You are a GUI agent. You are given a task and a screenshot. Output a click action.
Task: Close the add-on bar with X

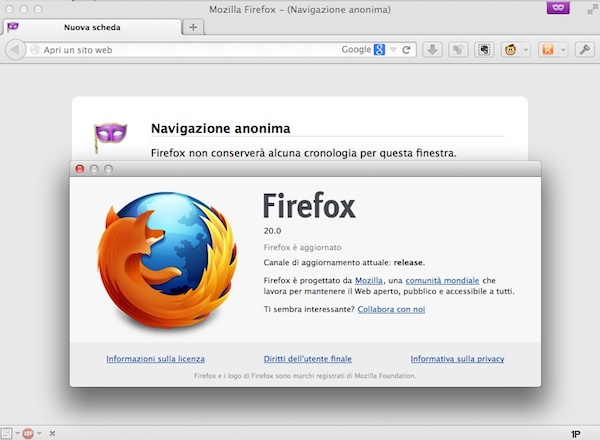point(52,433)
